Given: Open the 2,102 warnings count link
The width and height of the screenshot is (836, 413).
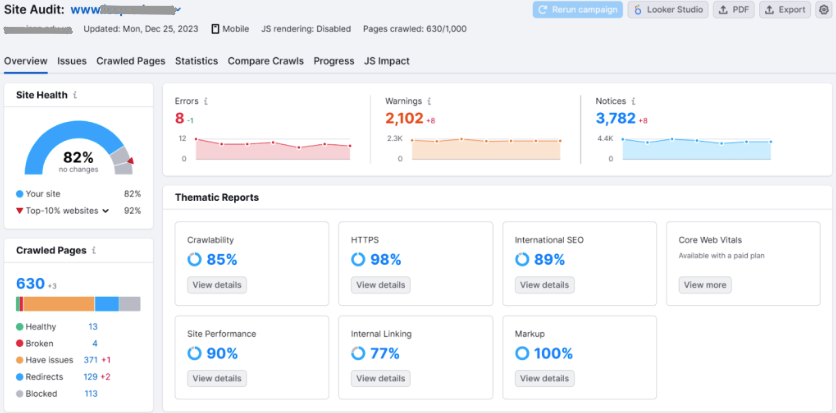Looking at the screenshot, I should click(x=404, y=119).
